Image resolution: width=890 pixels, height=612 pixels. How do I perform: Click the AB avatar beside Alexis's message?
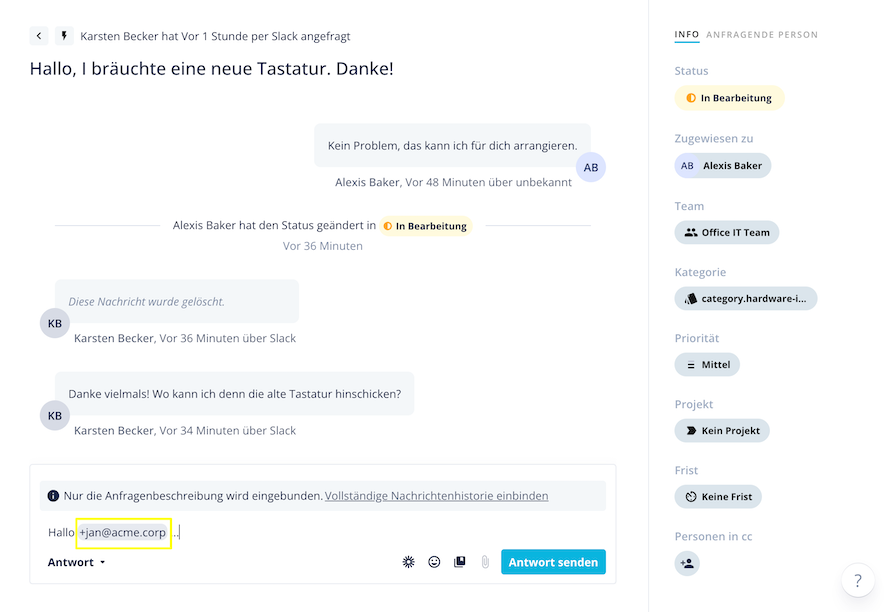click(591, 167)
